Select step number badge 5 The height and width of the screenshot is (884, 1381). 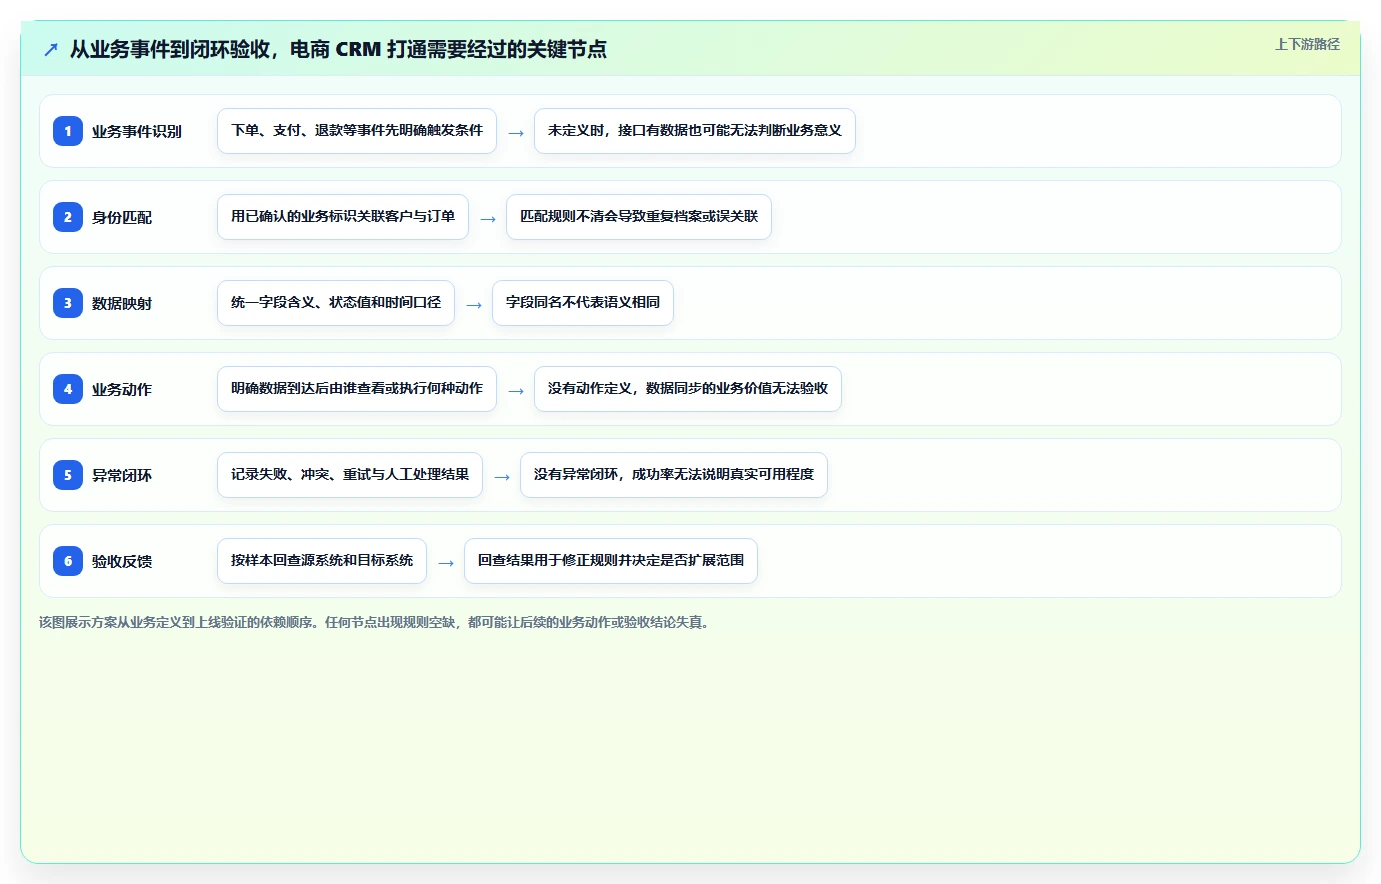(x=68, y=475)
